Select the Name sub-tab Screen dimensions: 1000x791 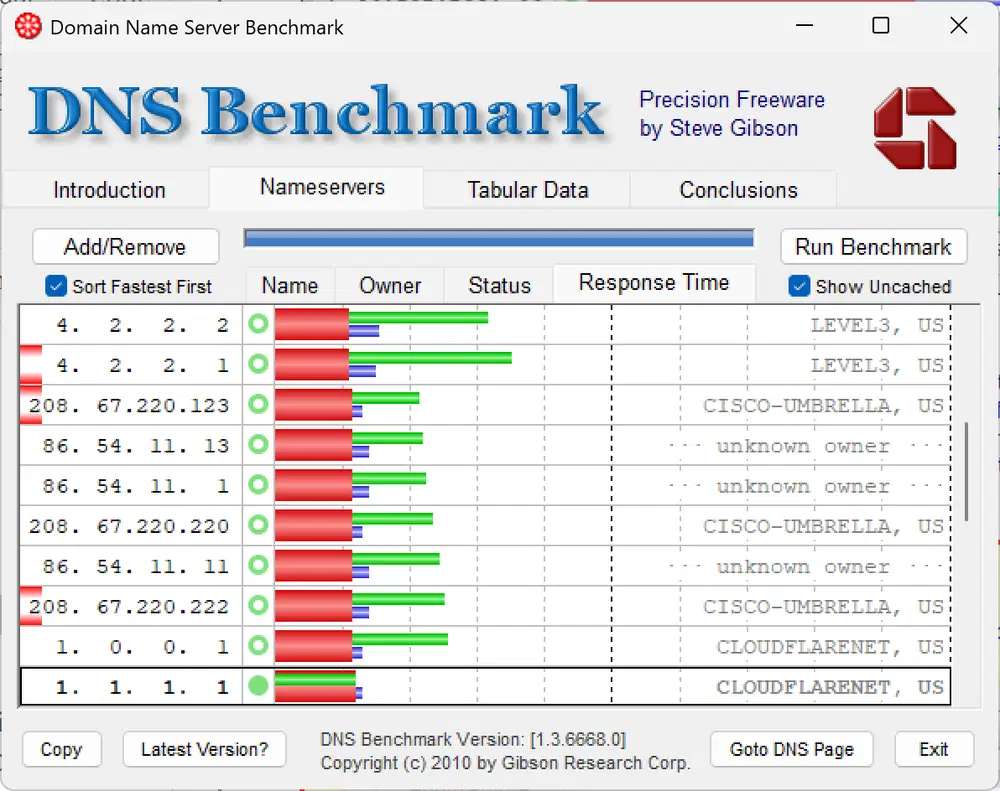290,285
